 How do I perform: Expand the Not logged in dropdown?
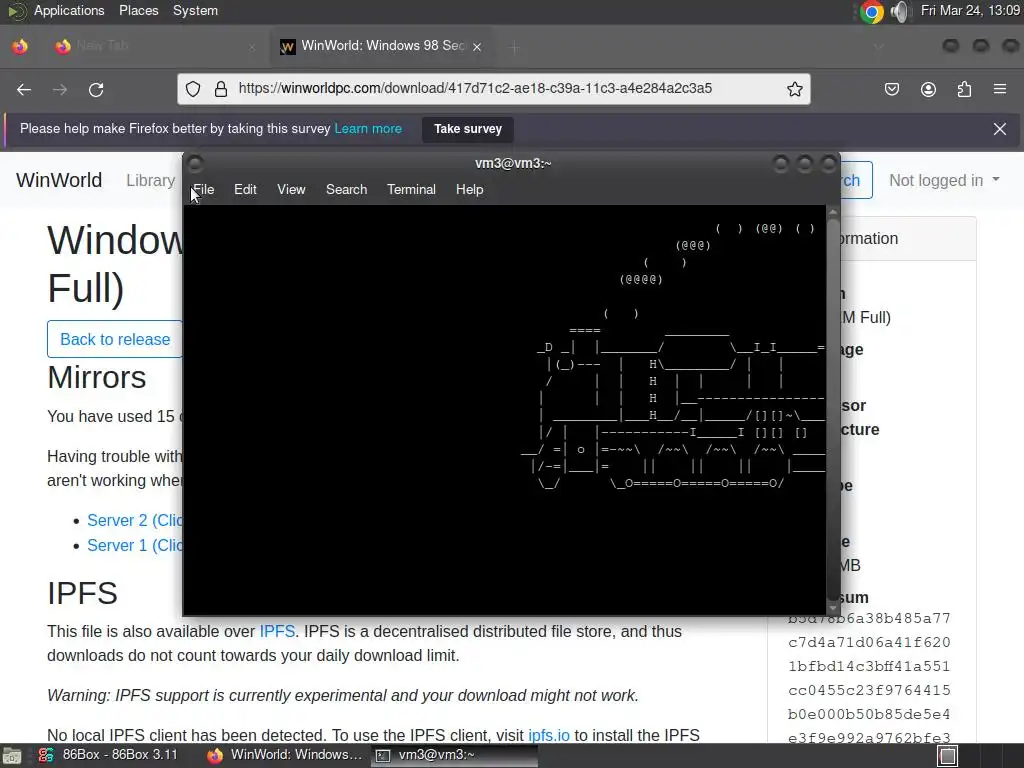[944, 180]
